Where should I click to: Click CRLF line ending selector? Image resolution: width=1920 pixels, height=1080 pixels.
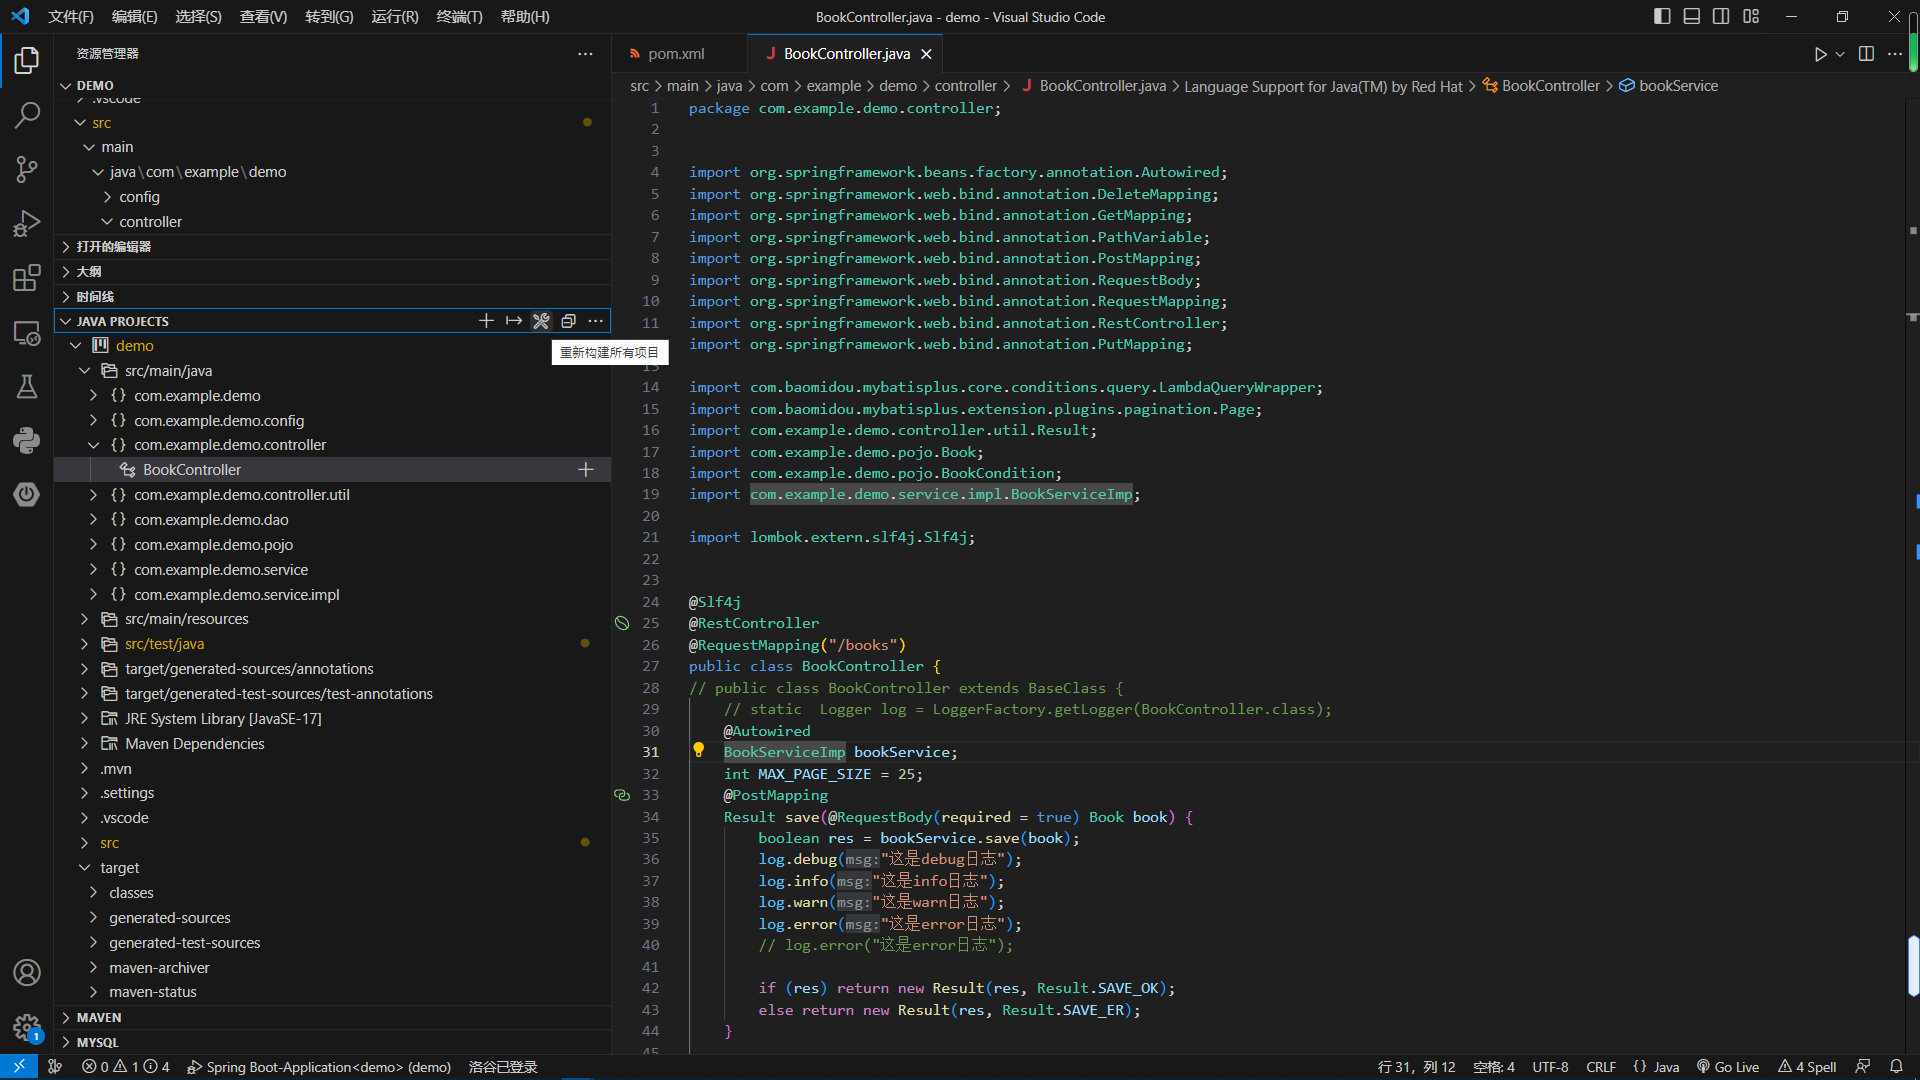coord(1600,1067)
